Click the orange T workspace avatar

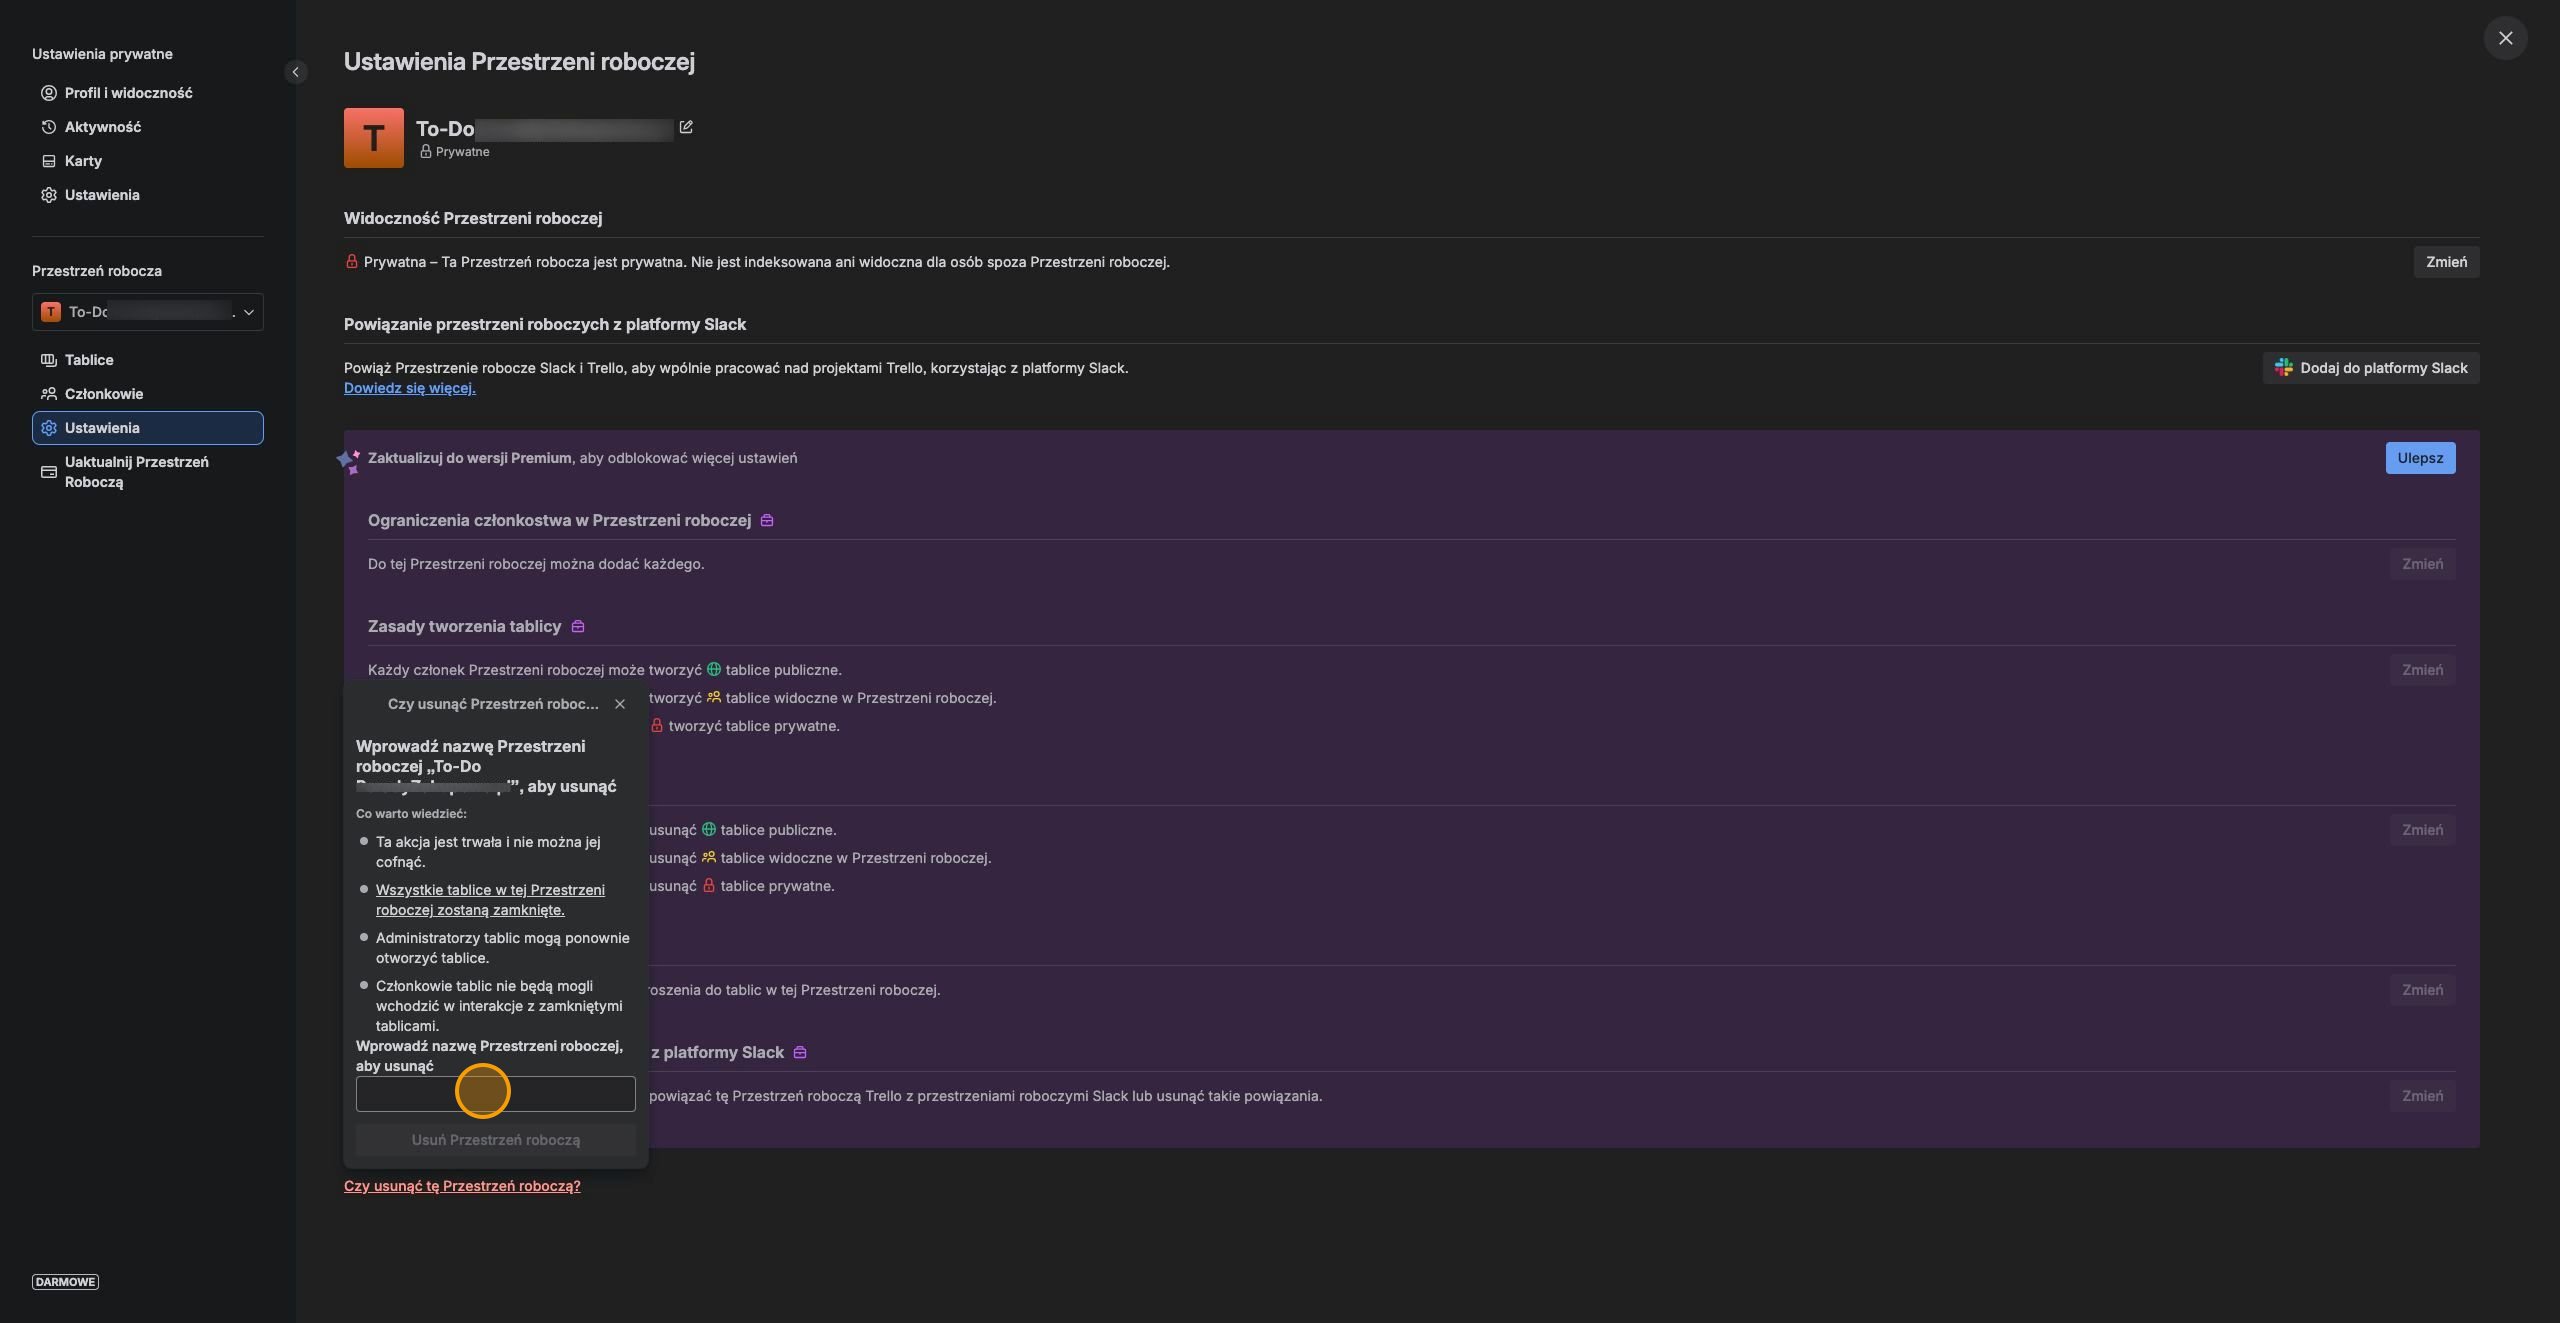click(374, 138)
